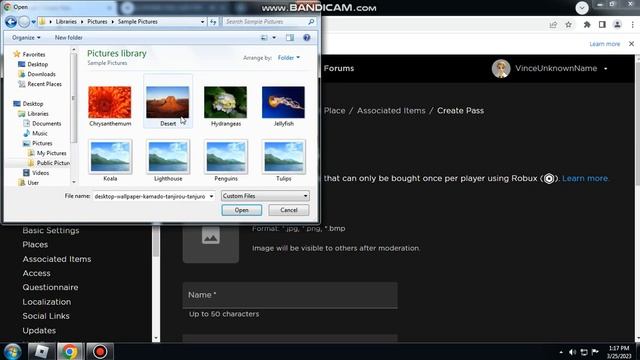This screenshot has width=640, height=360.
Task: Show the preview pane icon
Action: (290, 38)
